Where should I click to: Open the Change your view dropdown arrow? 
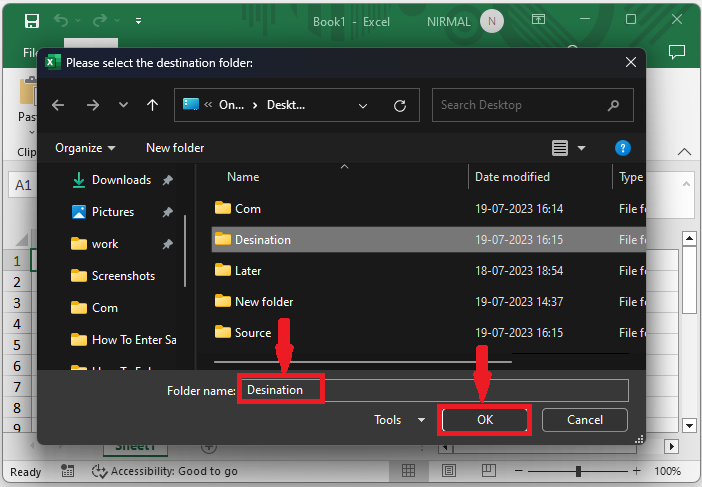(582, 148)
